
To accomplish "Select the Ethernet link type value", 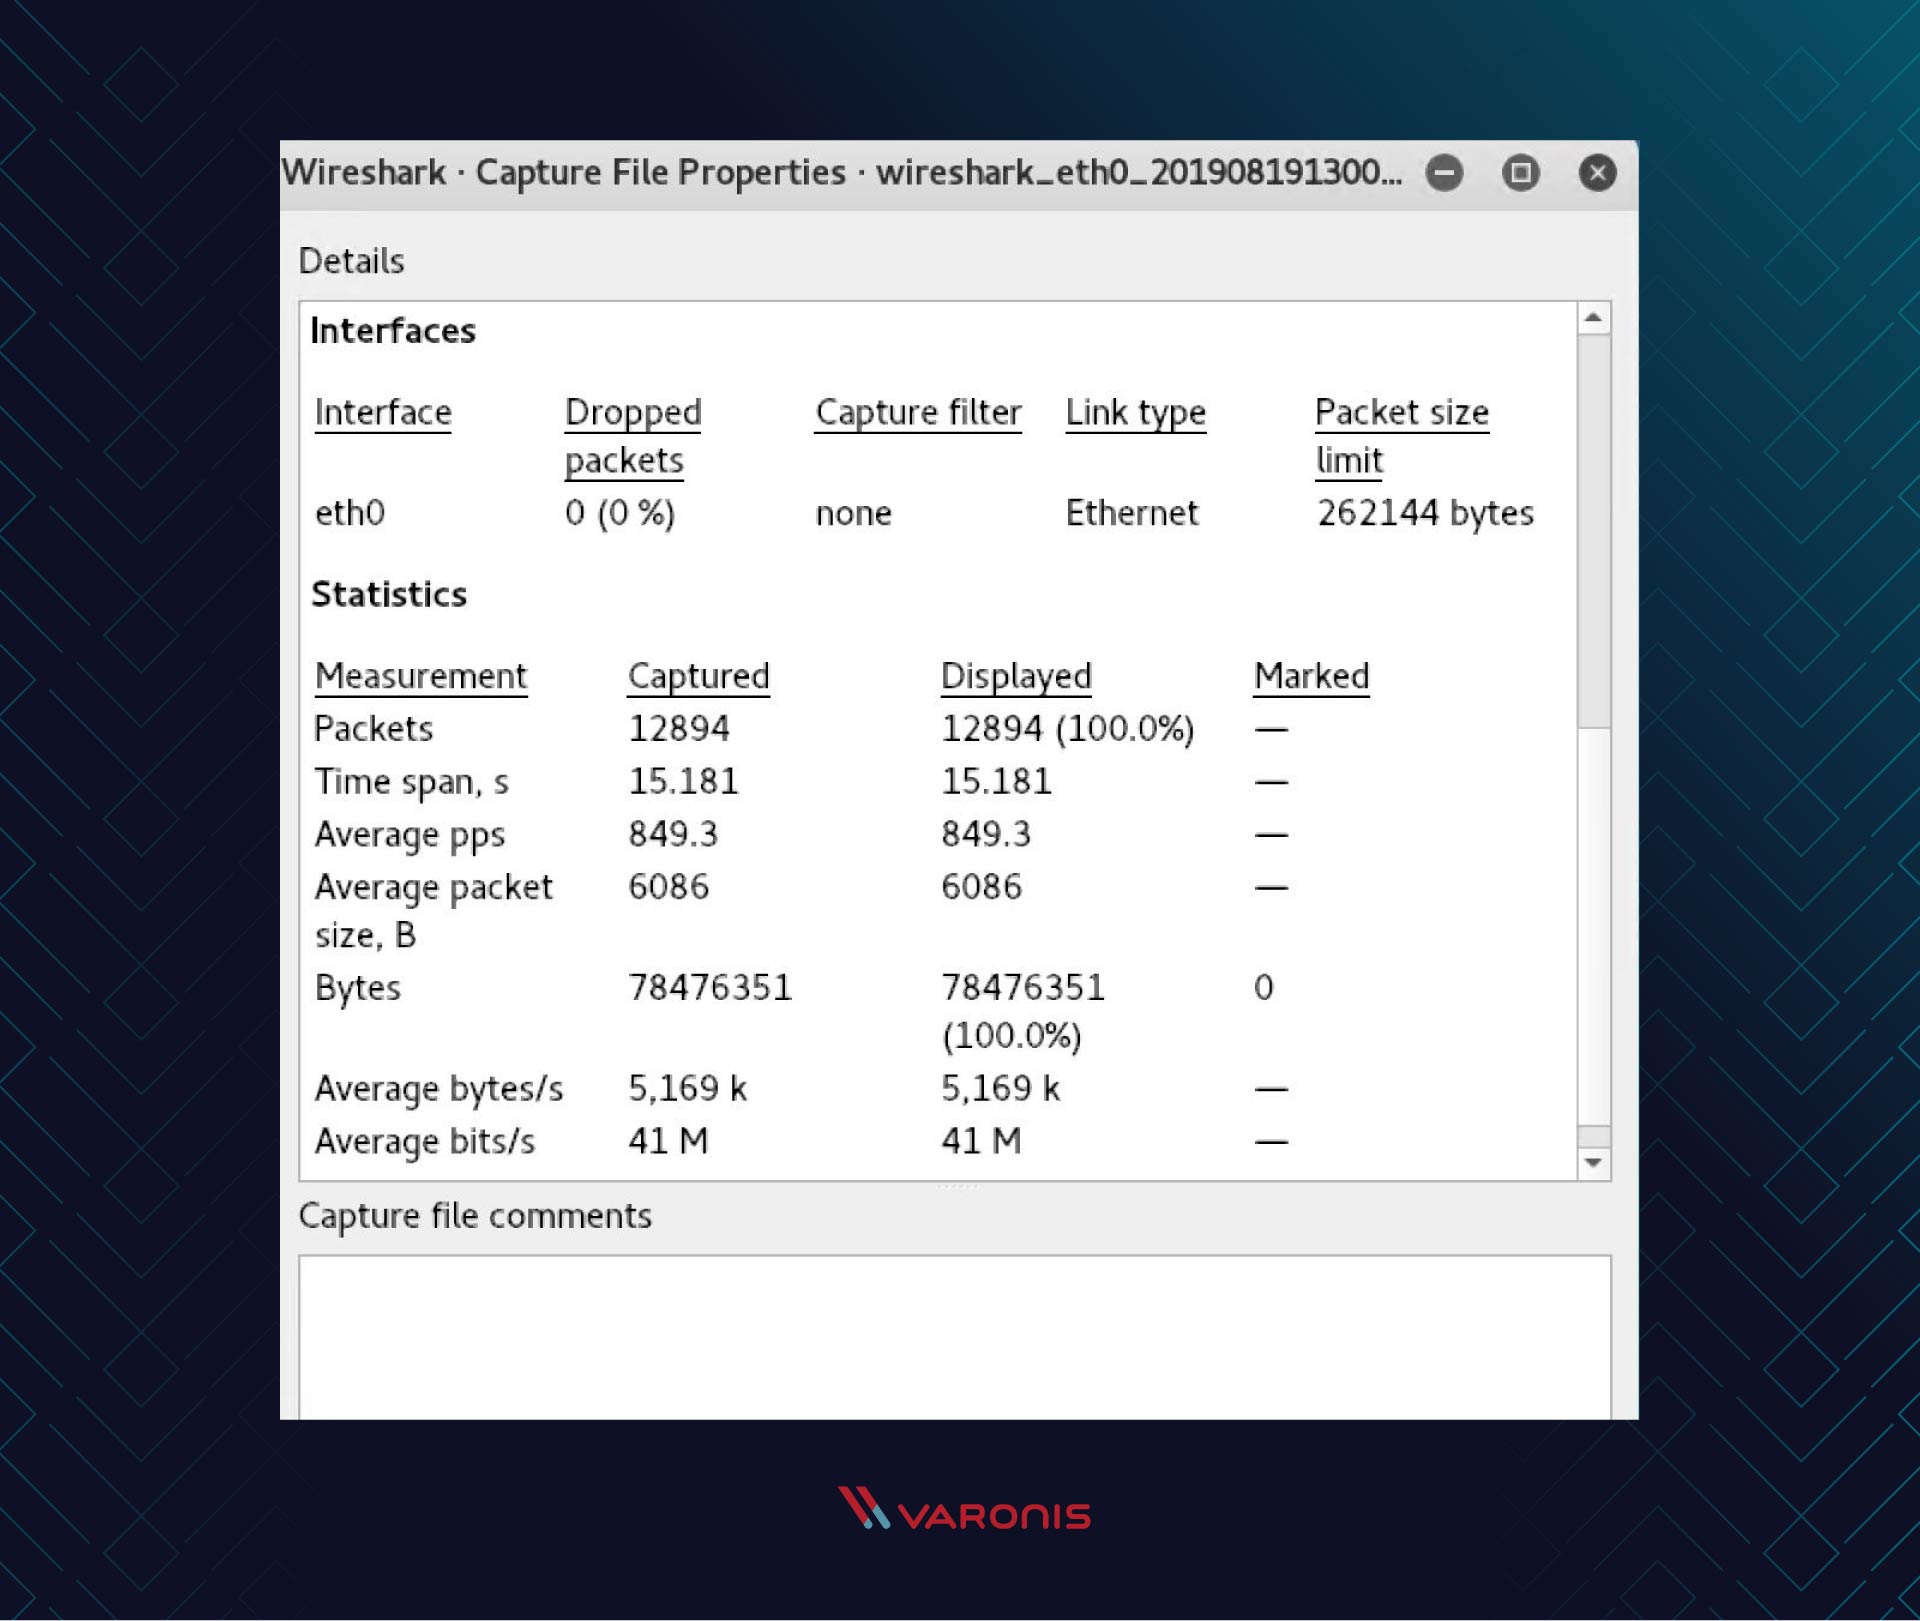I will pyautogui.click(x=1132, y=513).
